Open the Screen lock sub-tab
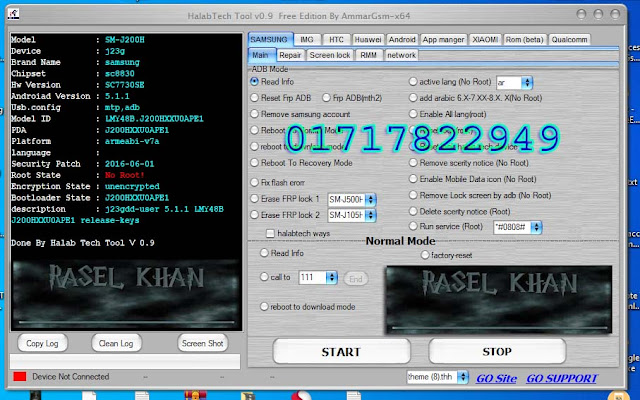This screenshot has width=640, height=400. click(330, 55)
